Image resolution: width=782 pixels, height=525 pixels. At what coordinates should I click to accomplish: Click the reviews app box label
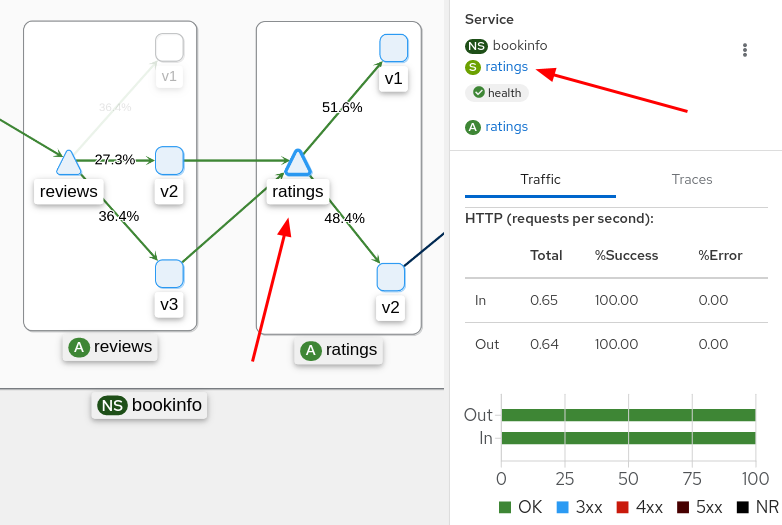[110, 347]
